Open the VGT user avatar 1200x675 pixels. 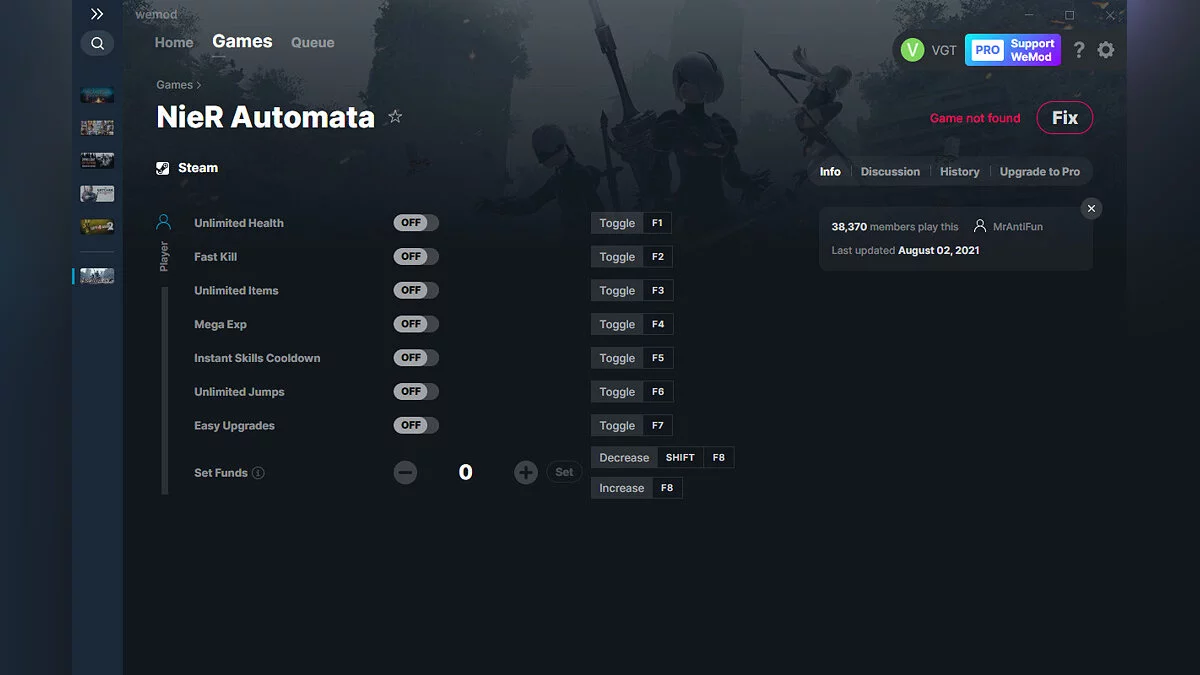coord(912,50)
